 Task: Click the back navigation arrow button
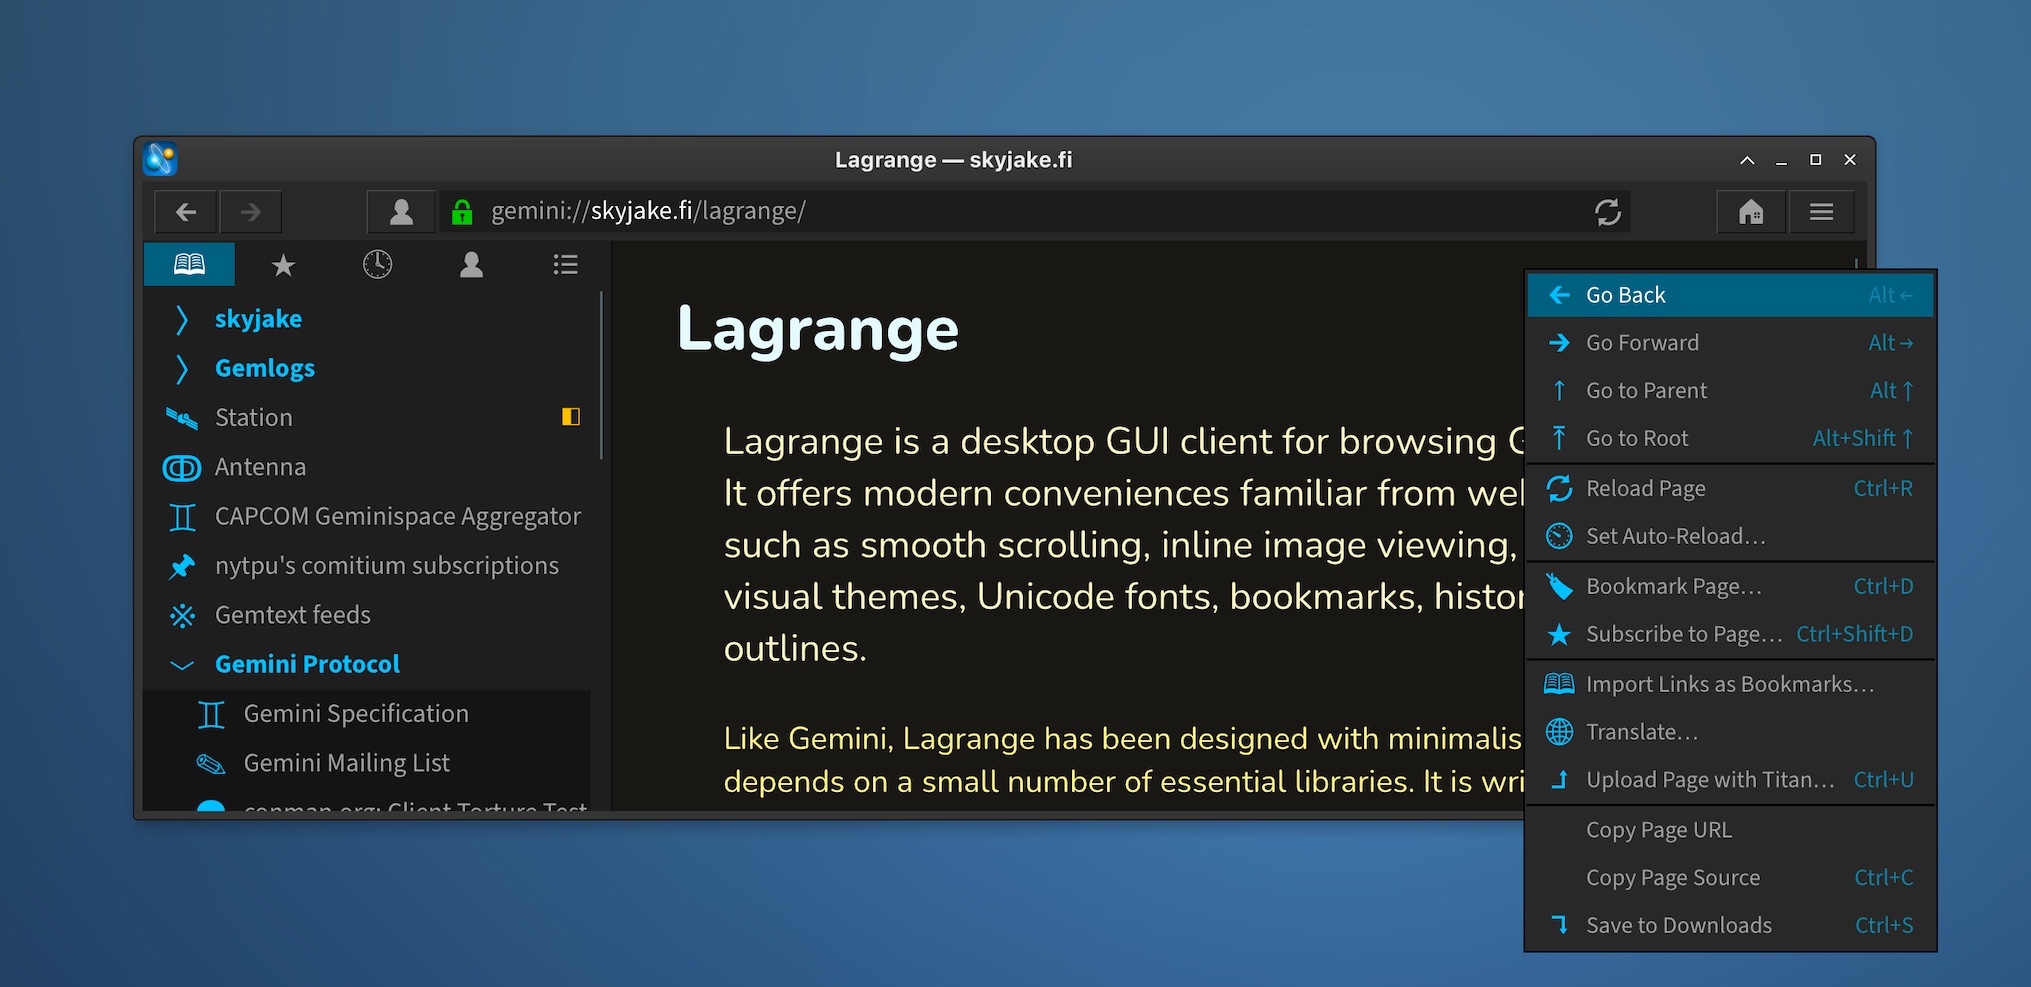click(186, 212)
